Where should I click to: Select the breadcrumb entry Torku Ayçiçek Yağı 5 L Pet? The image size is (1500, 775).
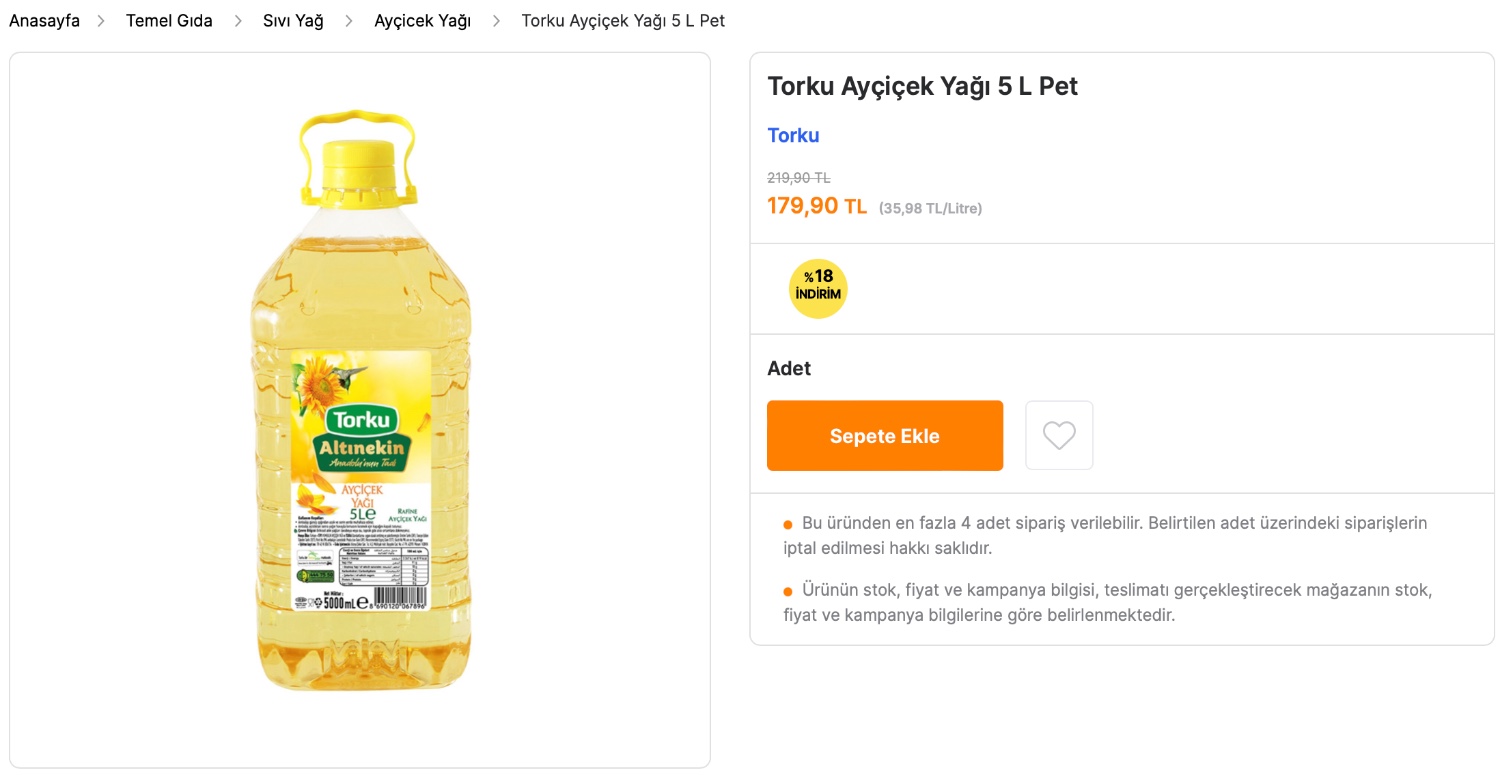pyautogui.click(x=623, y=20)
